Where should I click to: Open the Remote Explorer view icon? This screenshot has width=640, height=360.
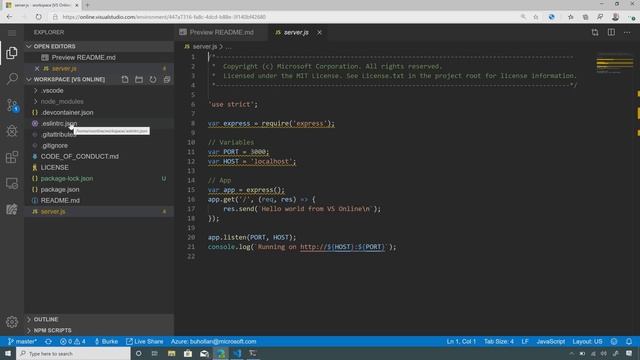[12, 183]
